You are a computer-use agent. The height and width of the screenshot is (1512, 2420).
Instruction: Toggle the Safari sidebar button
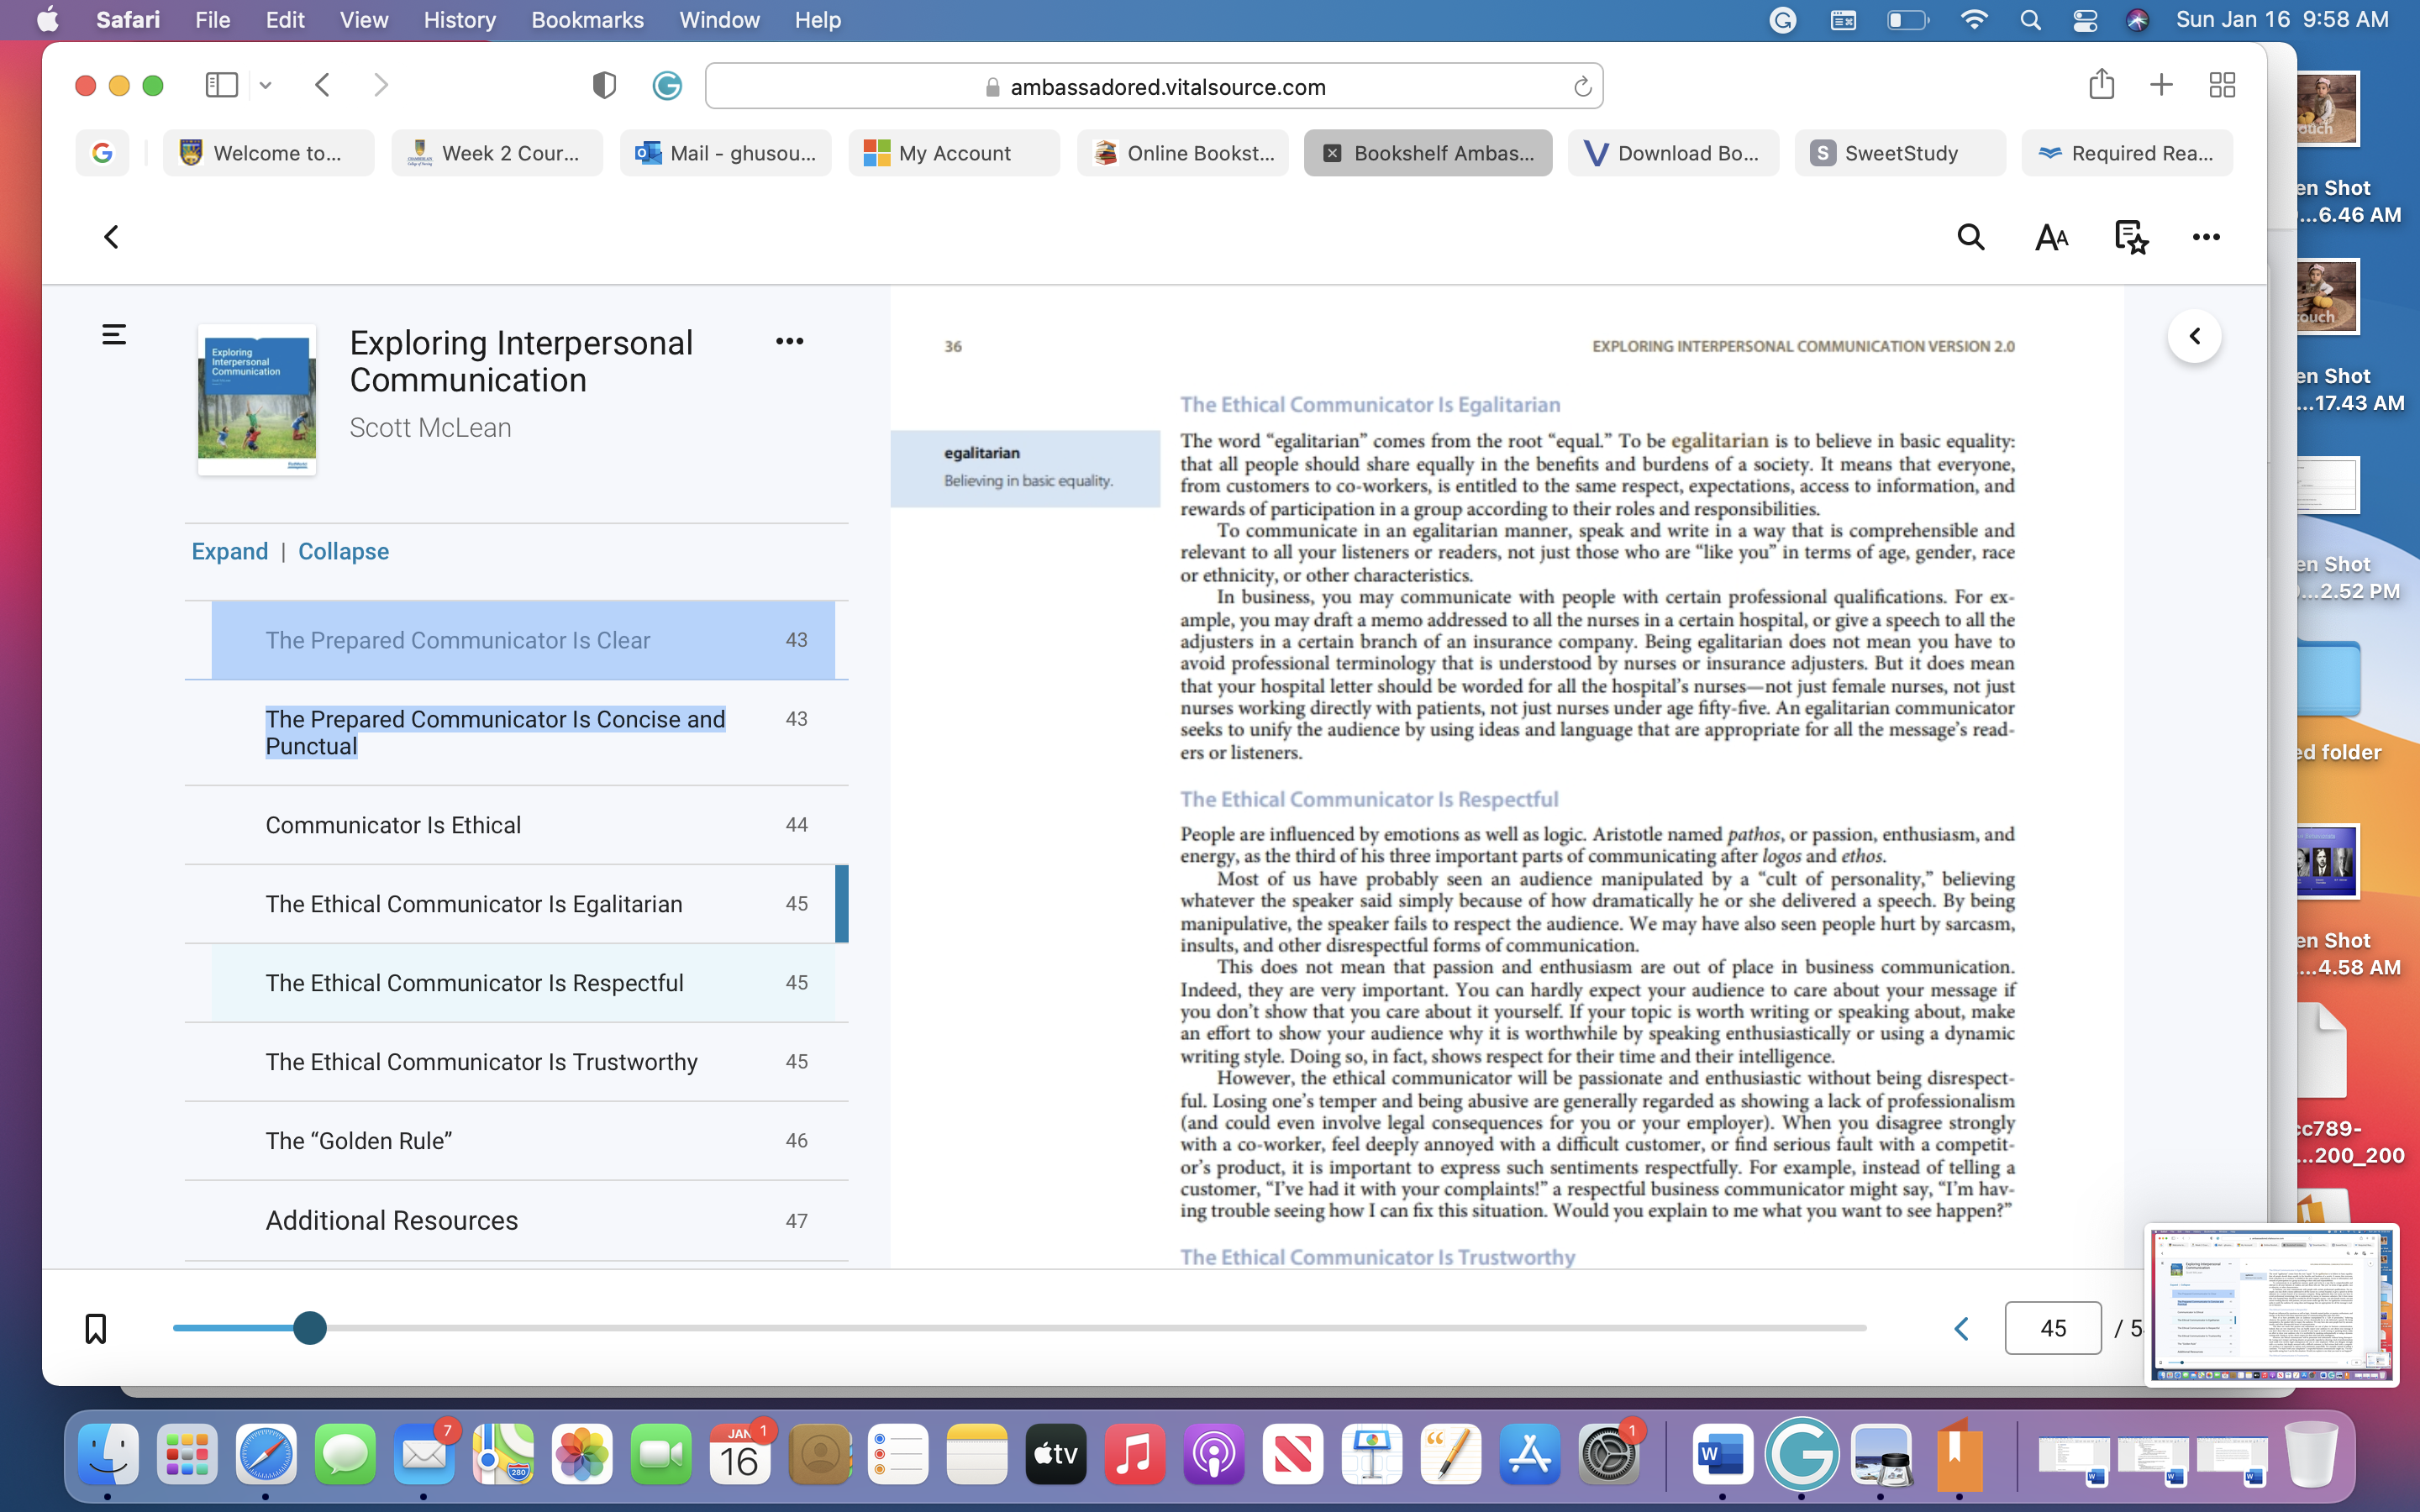point(221,85)
